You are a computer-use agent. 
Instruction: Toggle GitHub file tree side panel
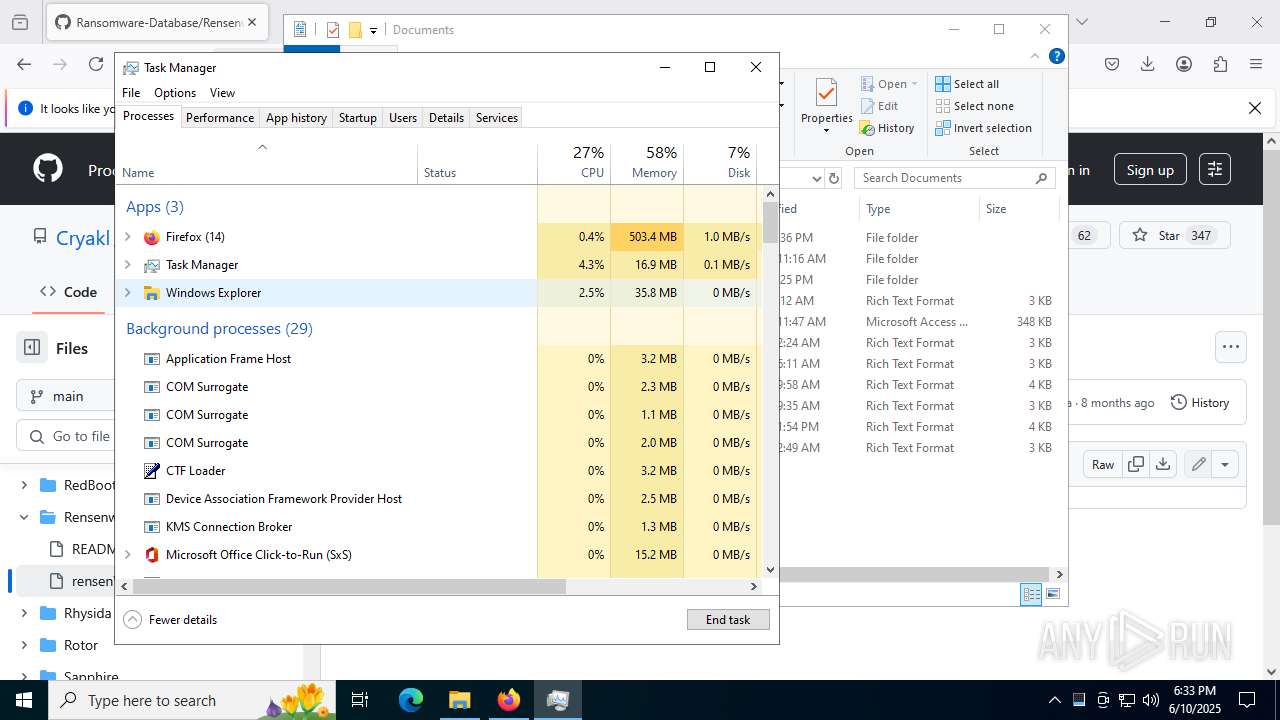32,347
